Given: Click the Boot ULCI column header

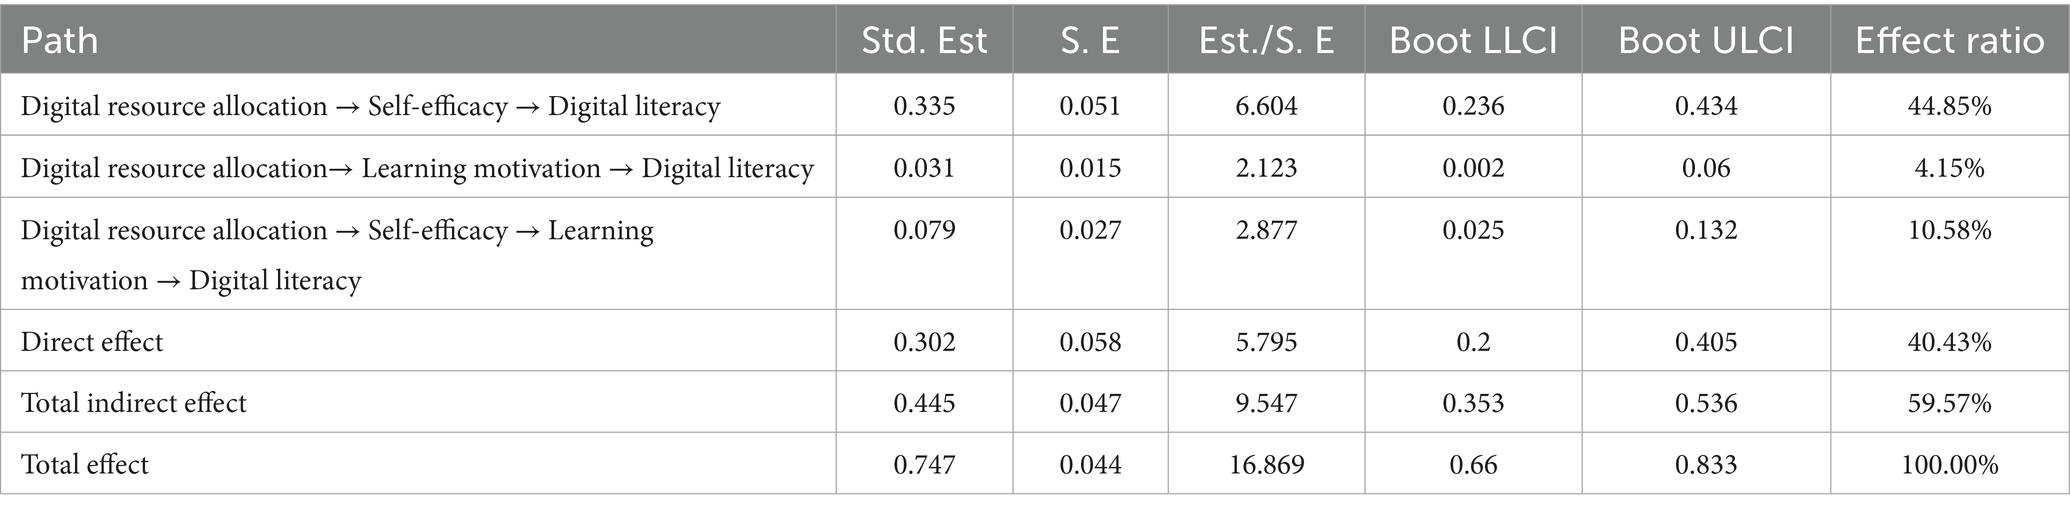Looking at the screenshot, I should 1706,41.
